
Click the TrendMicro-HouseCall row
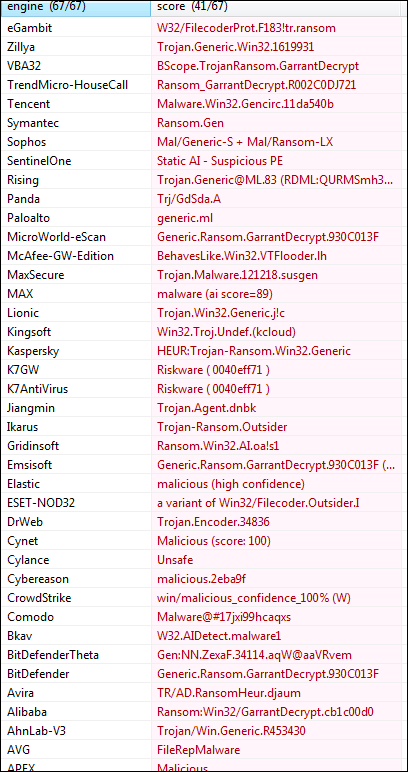pos(204,85)
